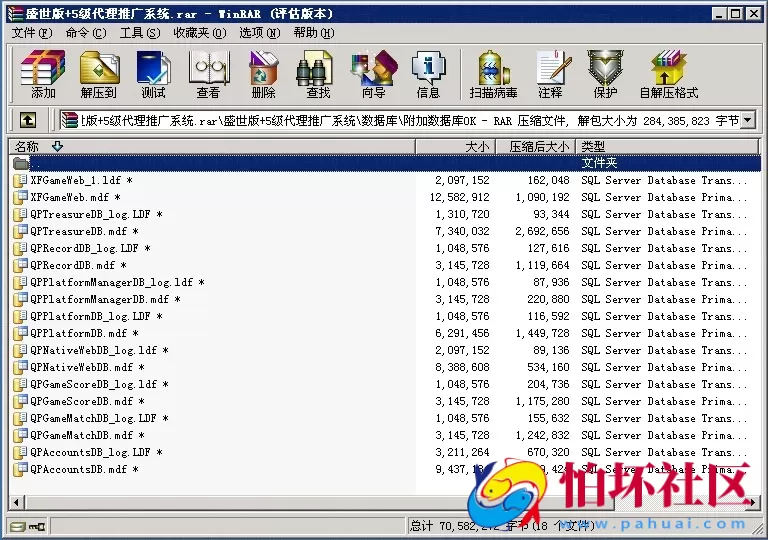The height and width of the screenshot is (540, 768).
Task: Open the address path dropdown arrow
Action: [x=748, y=120]
